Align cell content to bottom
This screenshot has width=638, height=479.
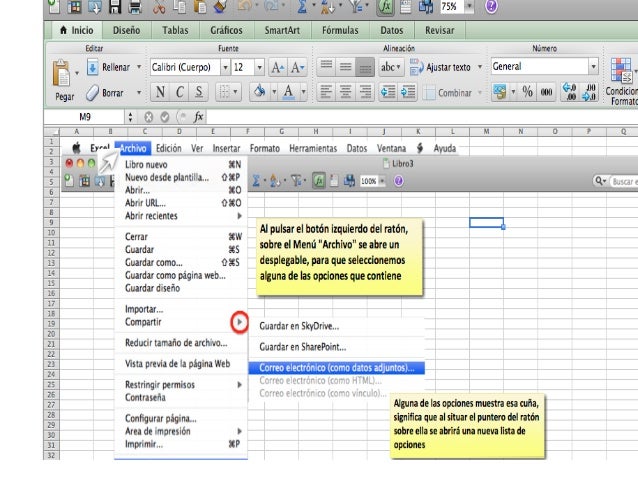coord(365,67)
